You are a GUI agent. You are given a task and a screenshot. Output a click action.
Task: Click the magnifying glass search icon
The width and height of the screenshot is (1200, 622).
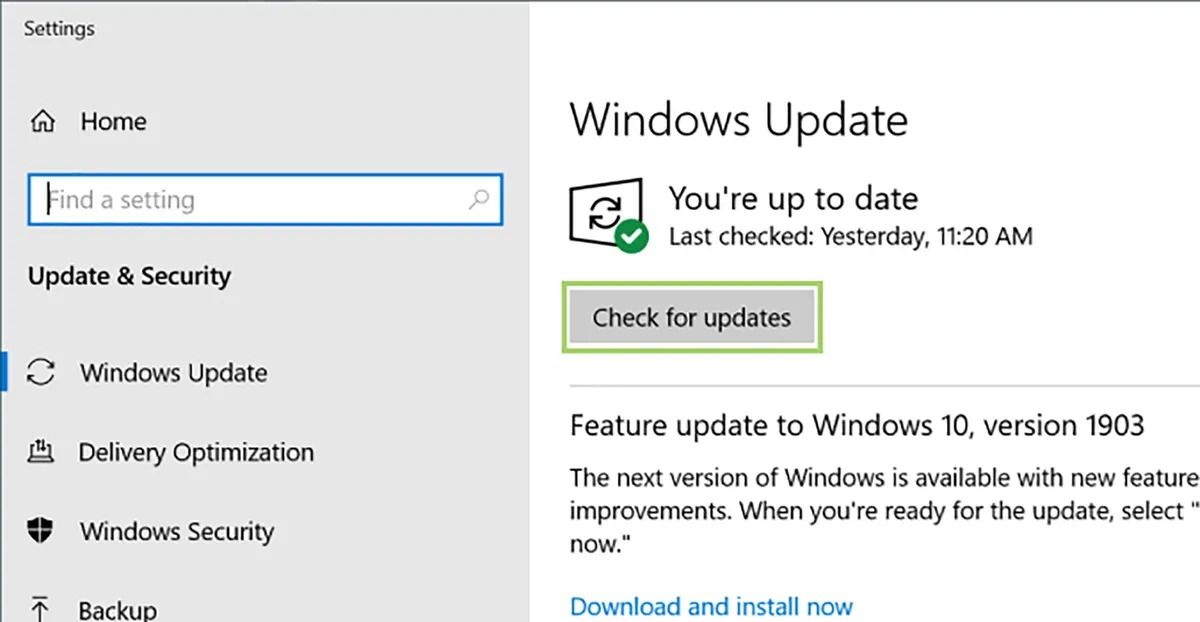[x=479, y=200]
